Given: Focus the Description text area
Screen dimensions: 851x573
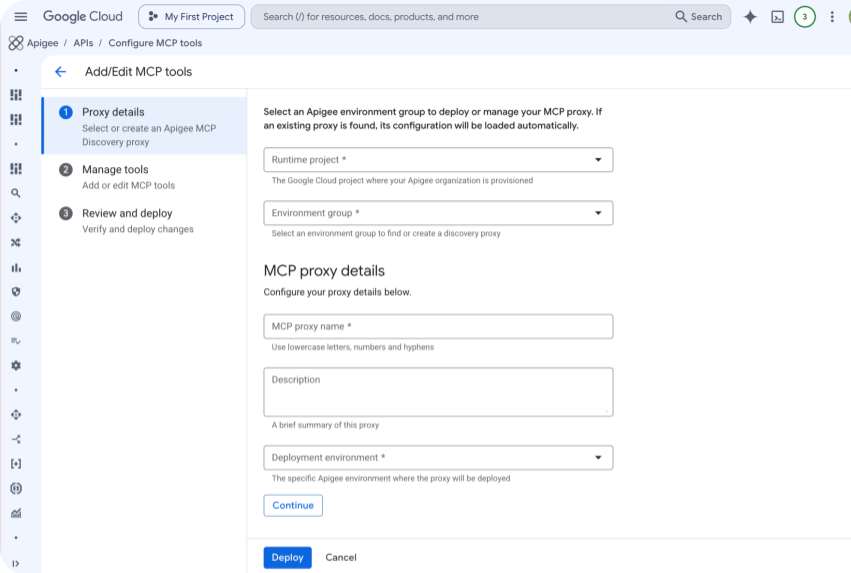Looking at the screenshot, I should 438,392.
